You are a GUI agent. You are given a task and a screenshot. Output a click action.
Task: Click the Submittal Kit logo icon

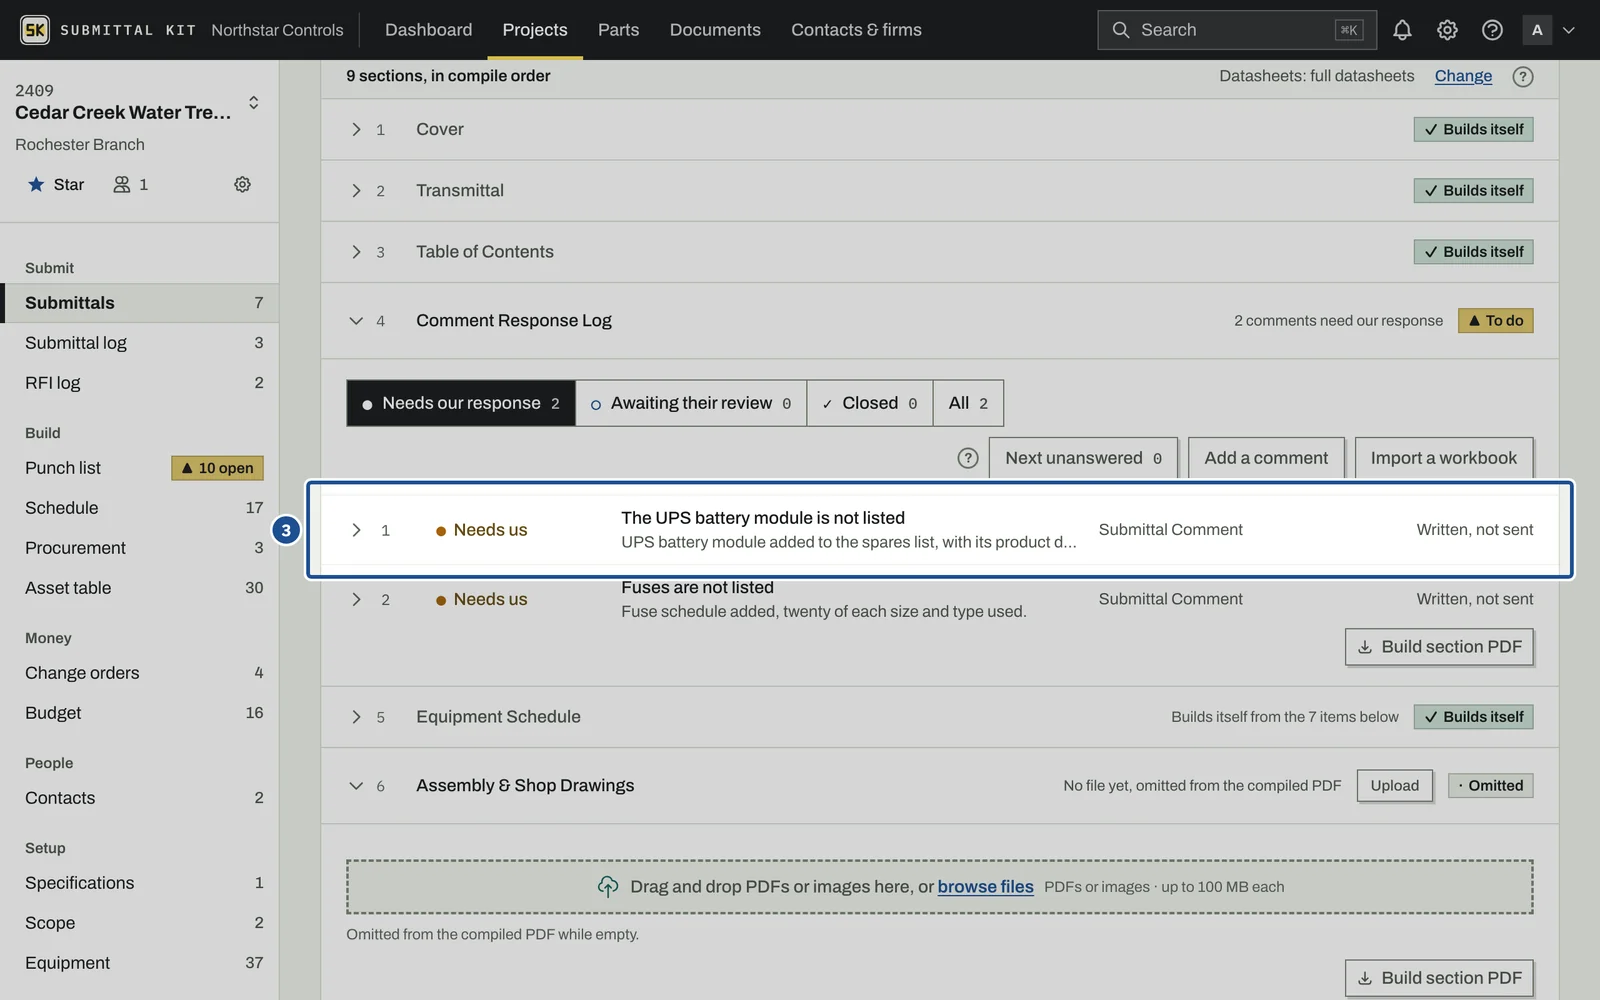35,30
